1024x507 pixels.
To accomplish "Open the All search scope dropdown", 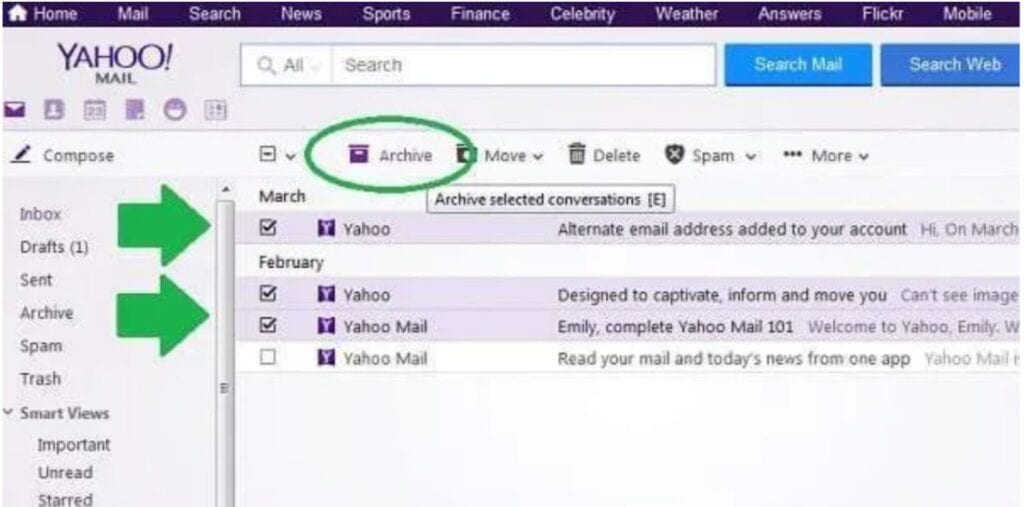I will (291, 65).
